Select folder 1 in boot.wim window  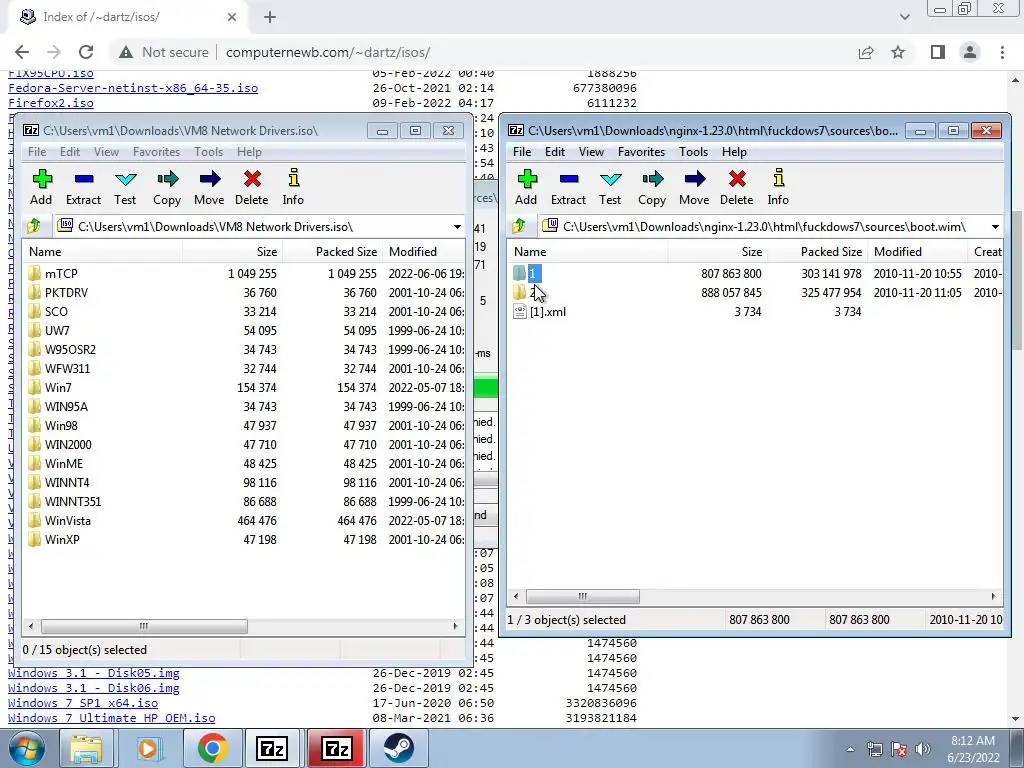click(532, 274)
